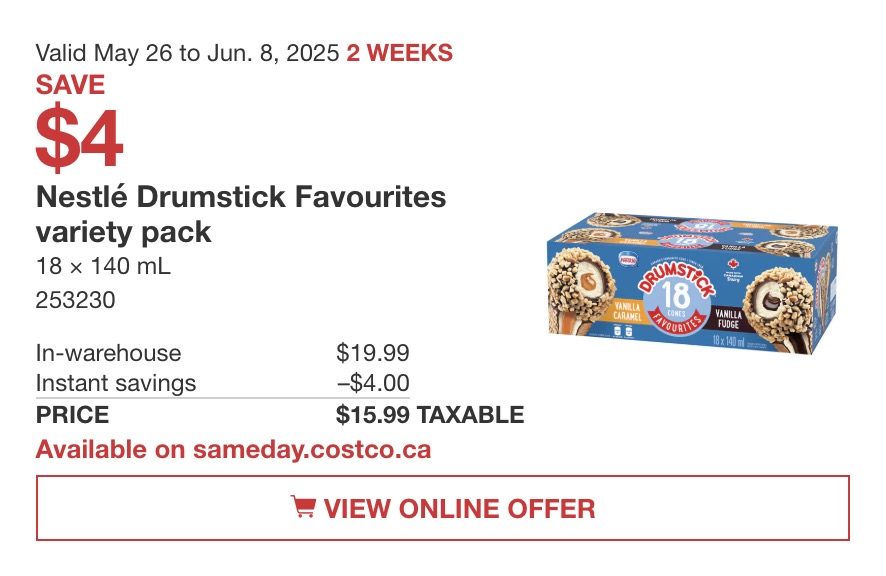This screenshot has width=886, height=576.
Task: Click the caramel cone picture on the box's left
Action: tap(581, 291)
